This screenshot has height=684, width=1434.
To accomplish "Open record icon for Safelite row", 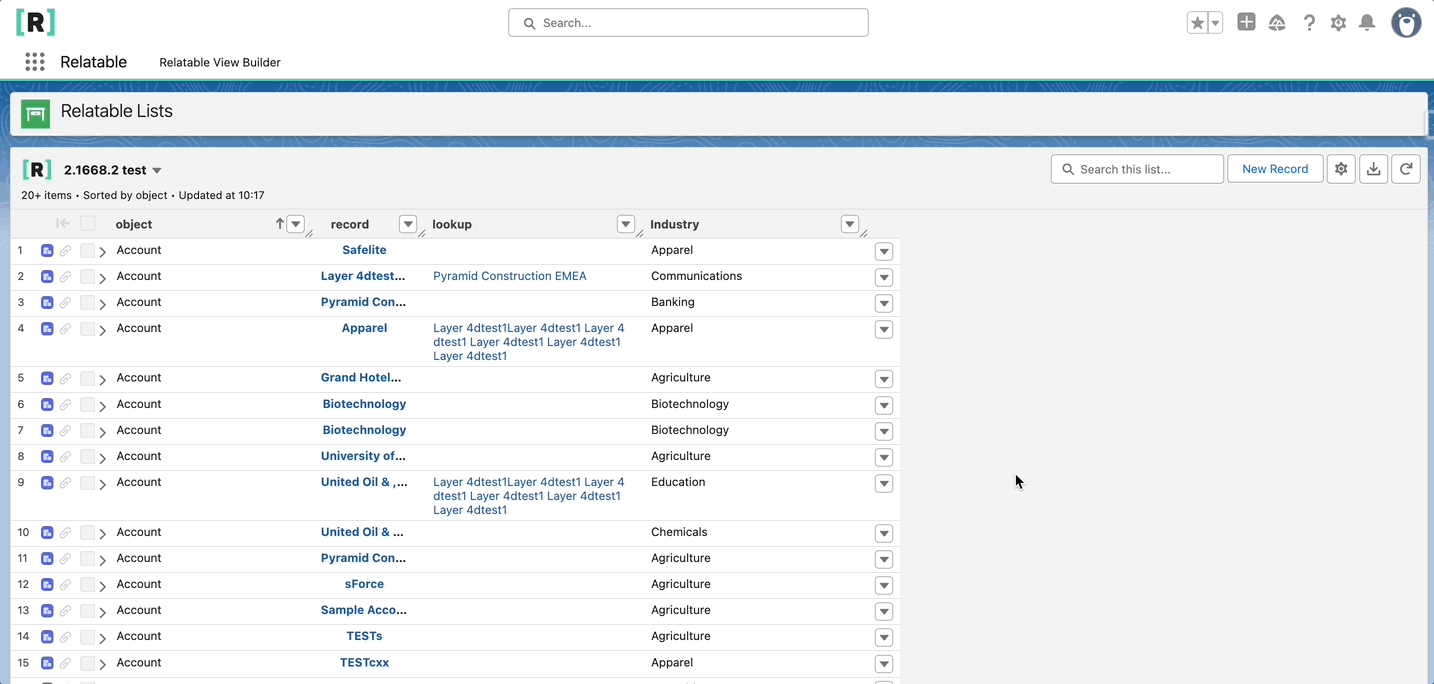I will 47,251.
